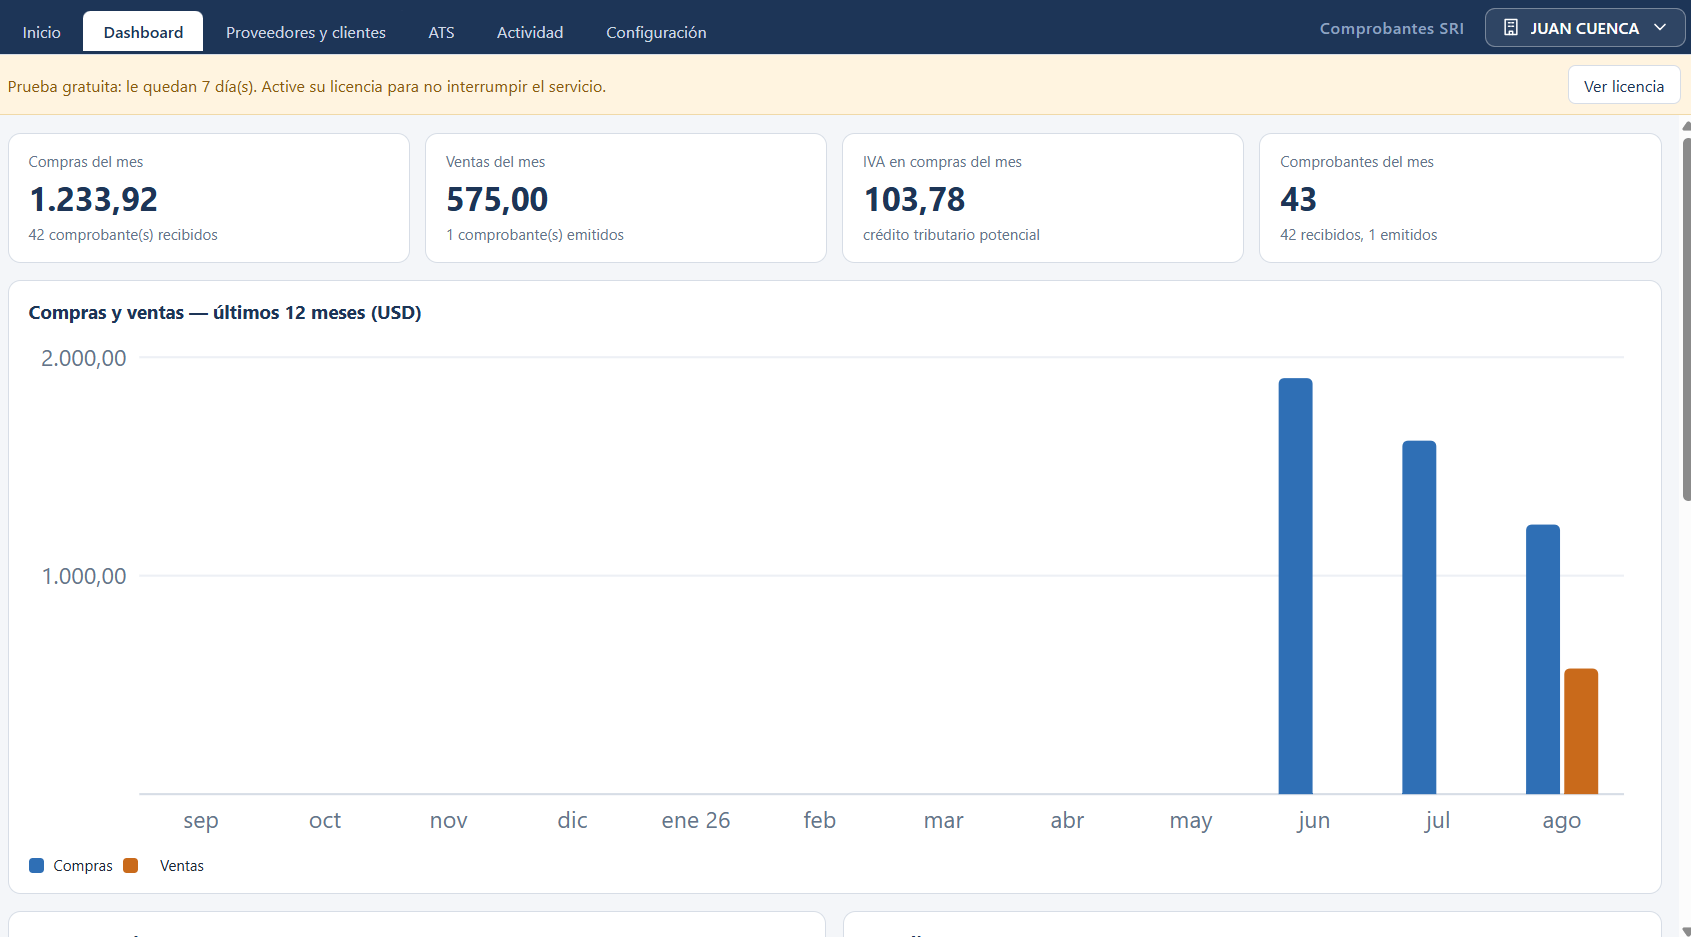Click the Prueba gratuita trial notice text
Image resolution: width=1691 pixels, height=937 pixels.
(x=307, y=87)
